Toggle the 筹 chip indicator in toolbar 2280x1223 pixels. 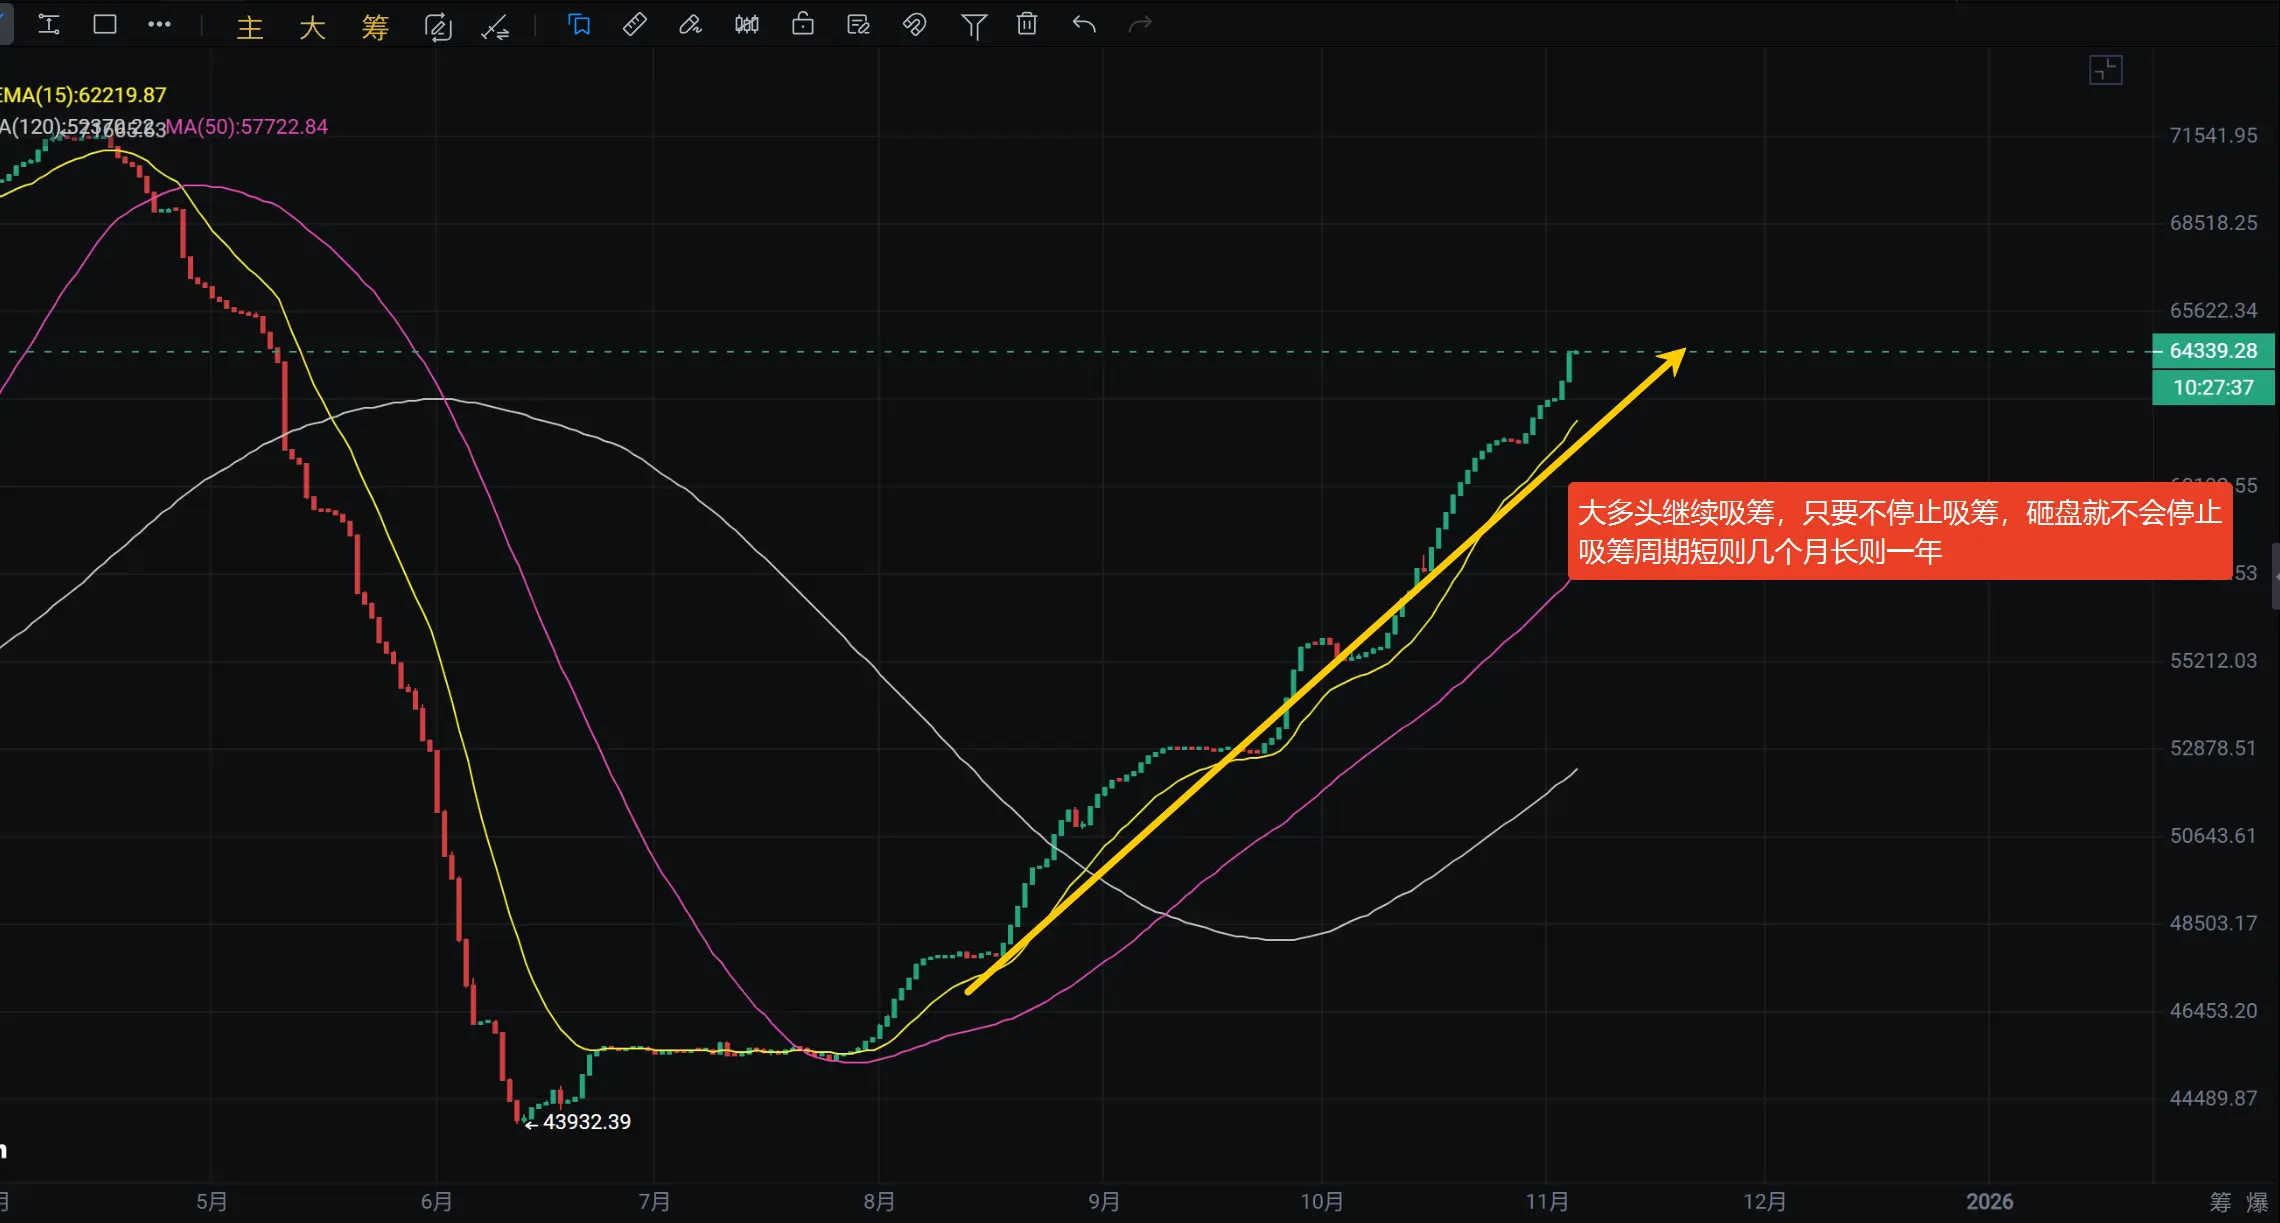pyautogui.click(x=375, y=27)
